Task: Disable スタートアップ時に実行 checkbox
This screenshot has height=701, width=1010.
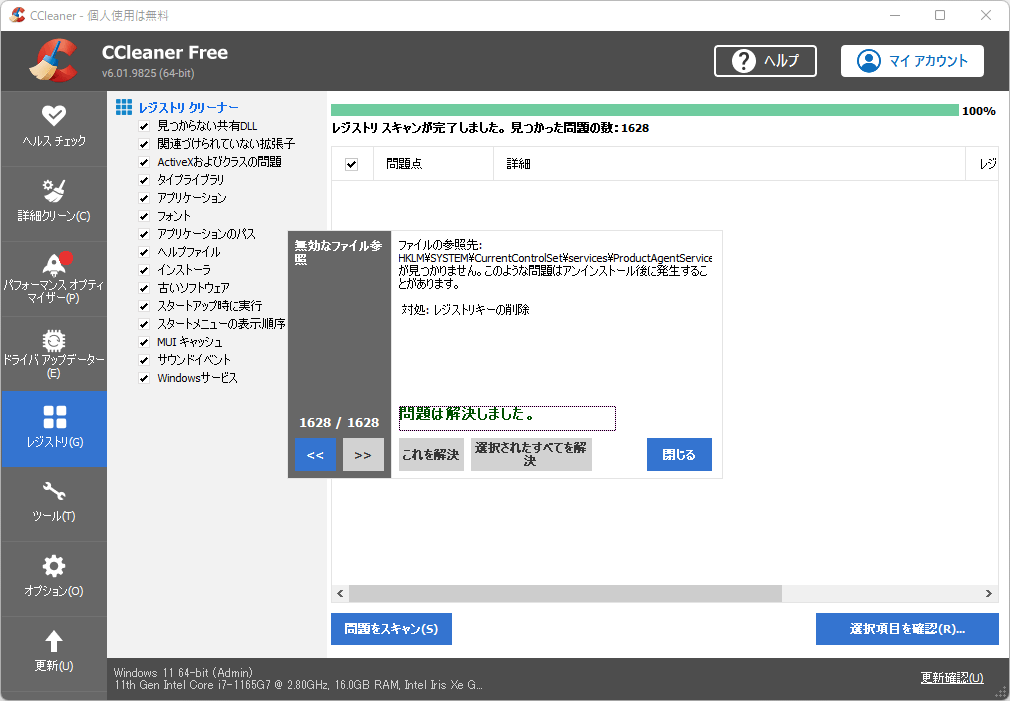Action: pos(144,307)
